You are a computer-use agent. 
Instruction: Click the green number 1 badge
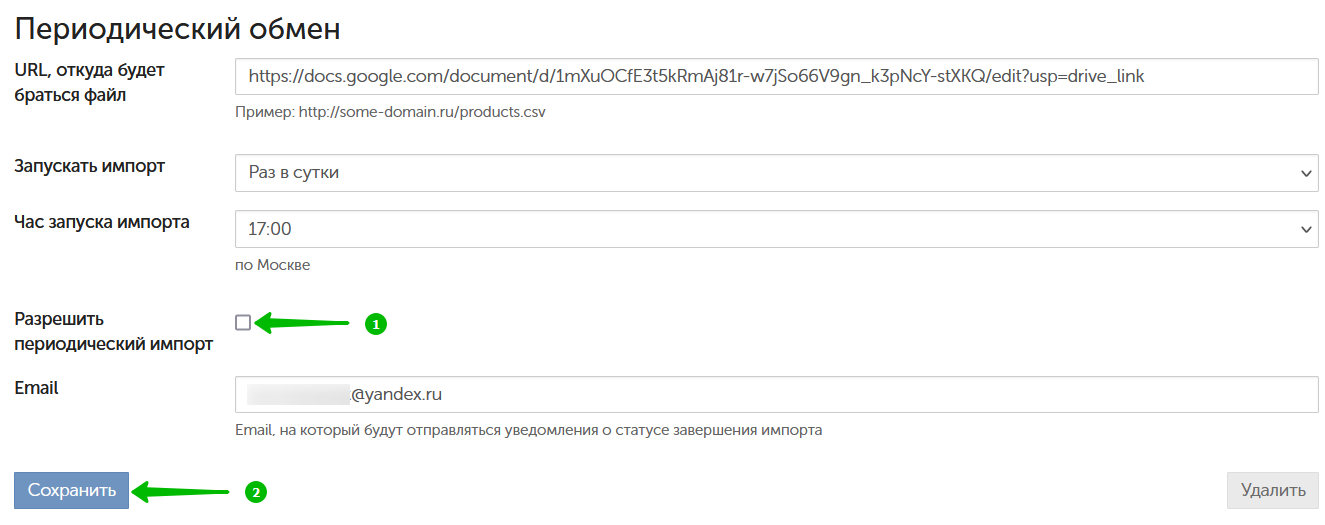point(375,324)
